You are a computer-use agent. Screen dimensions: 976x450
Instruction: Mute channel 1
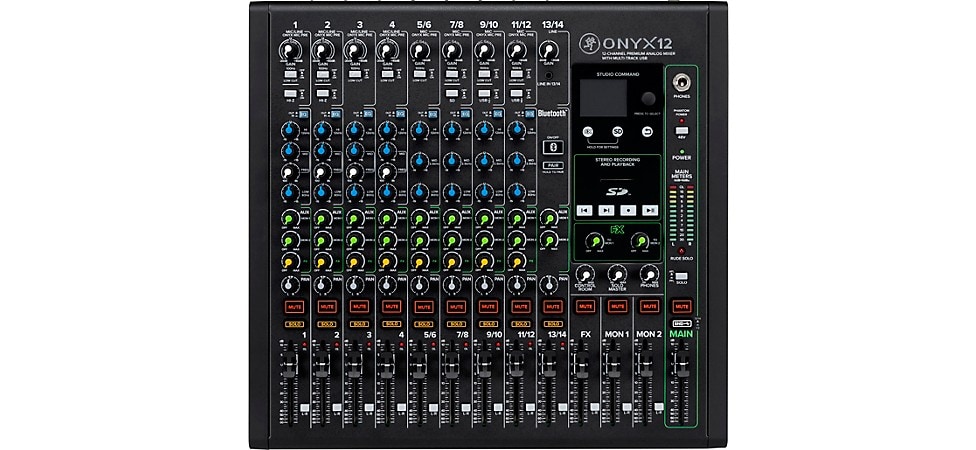[x=294, y=306]
